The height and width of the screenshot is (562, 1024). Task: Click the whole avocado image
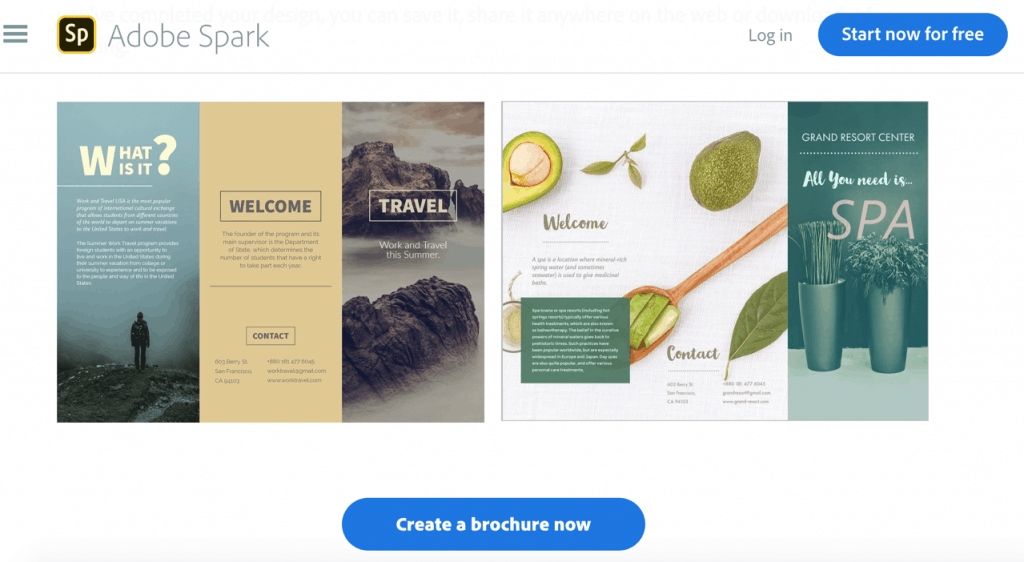click(726, 171)
